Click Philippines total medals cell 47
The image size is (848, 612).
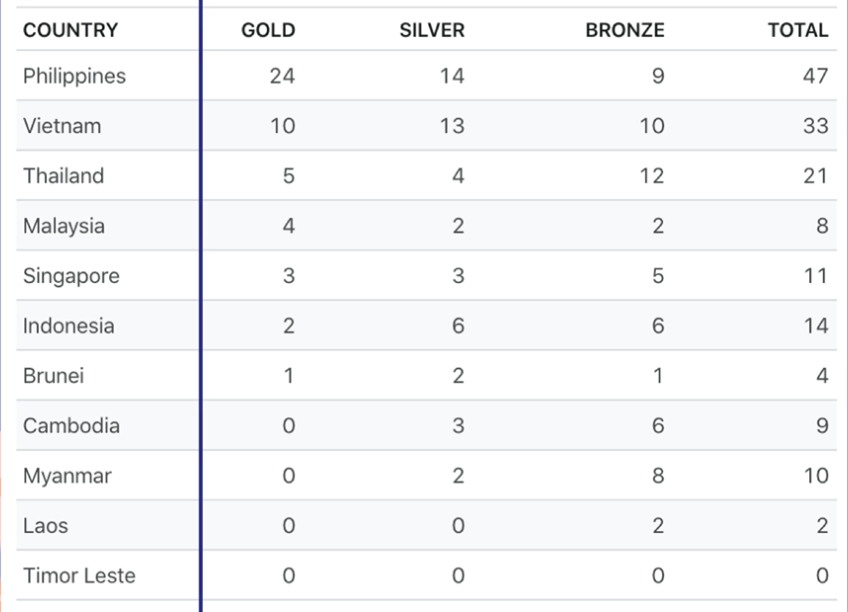click(815, 76)
